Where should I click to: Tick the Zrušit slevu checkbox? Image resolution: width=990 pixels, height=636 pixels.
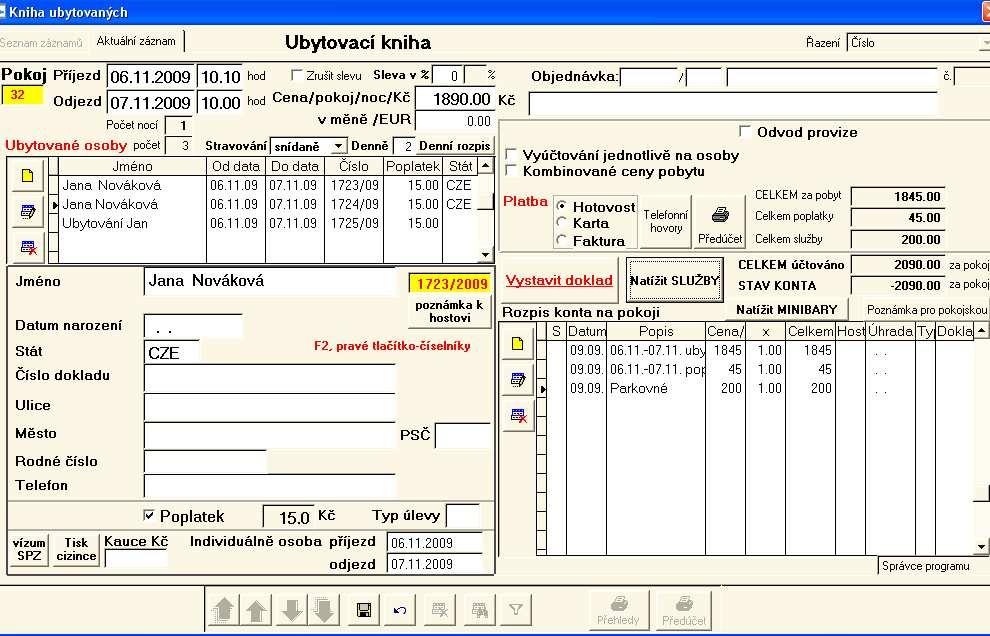coord(296,75)
